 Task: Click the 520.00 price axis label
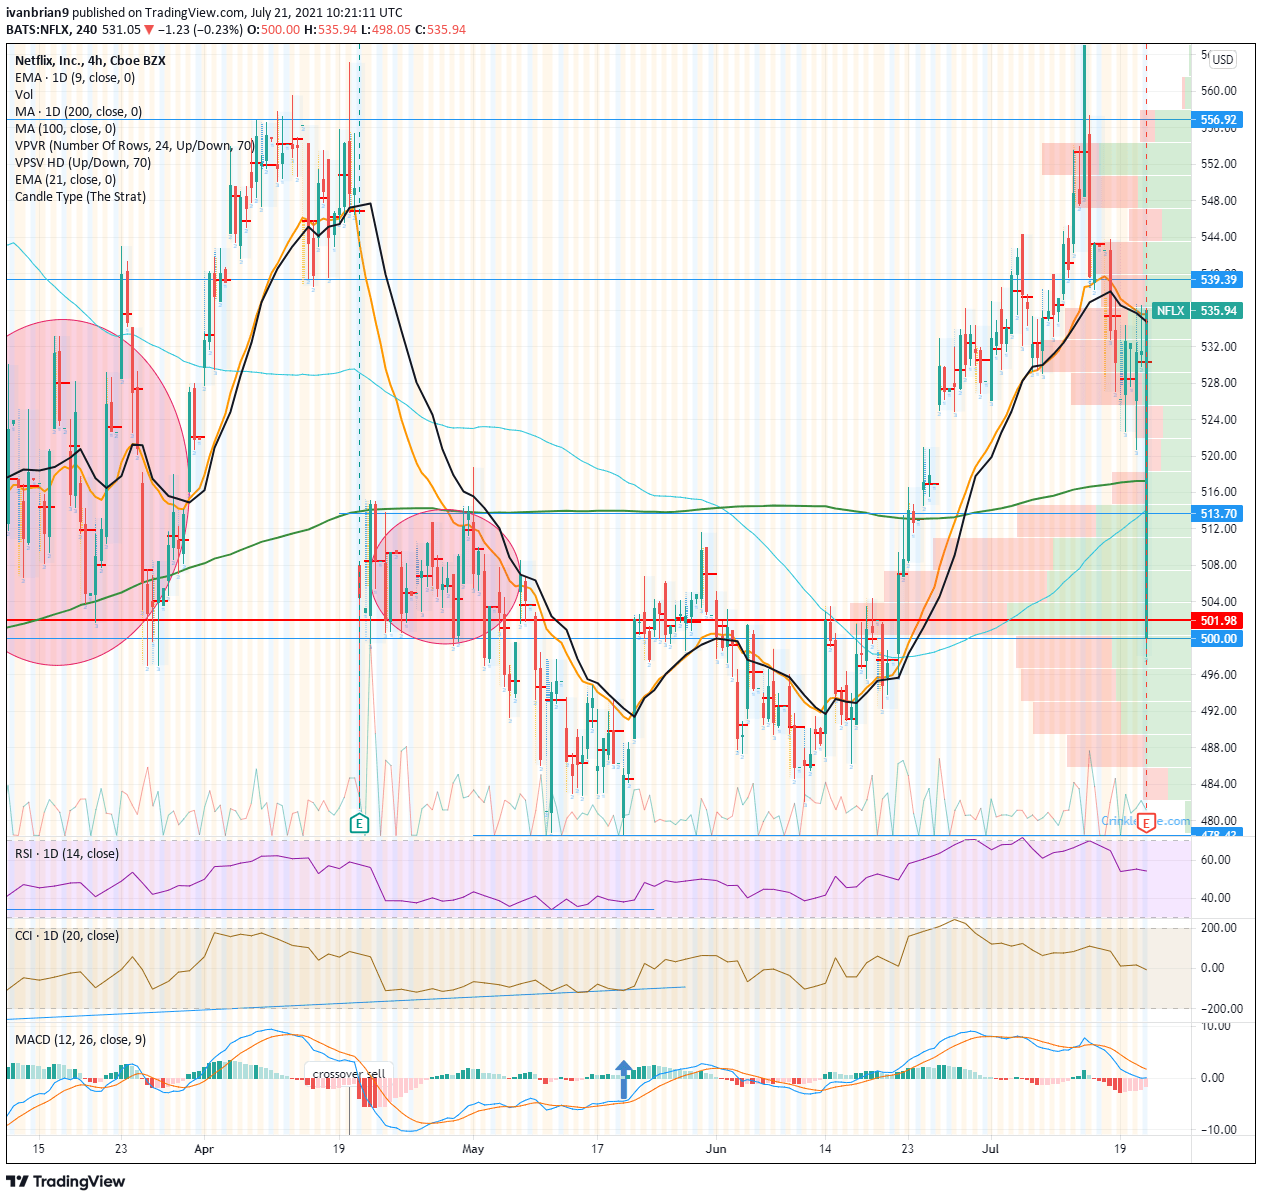click(x=1218, y=455)
